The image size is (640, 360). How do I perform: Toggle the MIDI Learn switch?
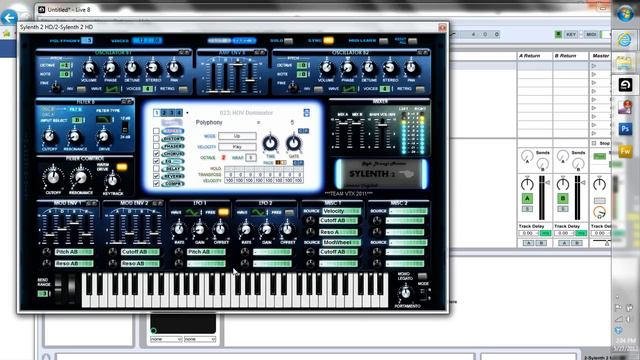383,41
